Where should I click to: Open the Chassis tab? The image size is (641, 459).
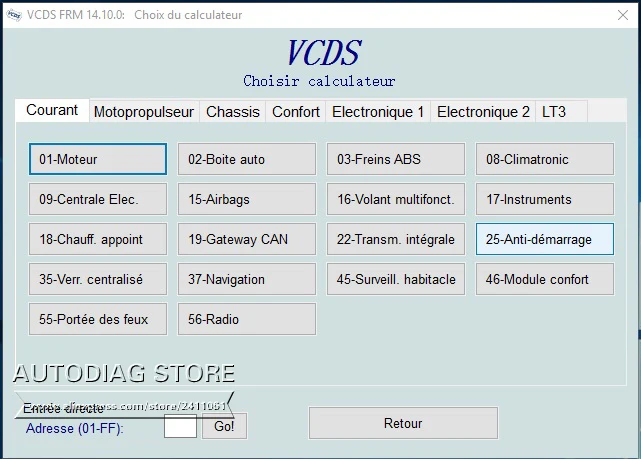click(233, 112)
